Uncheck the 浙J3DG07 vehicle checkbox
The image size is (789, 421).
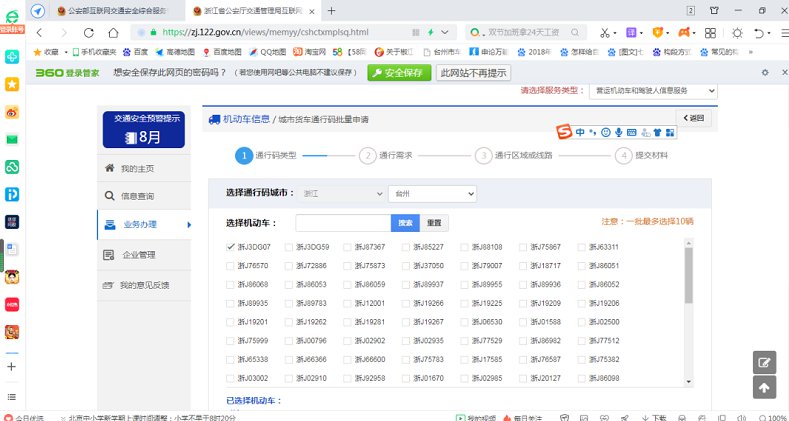pyautogui.click(x=231, y=247)
